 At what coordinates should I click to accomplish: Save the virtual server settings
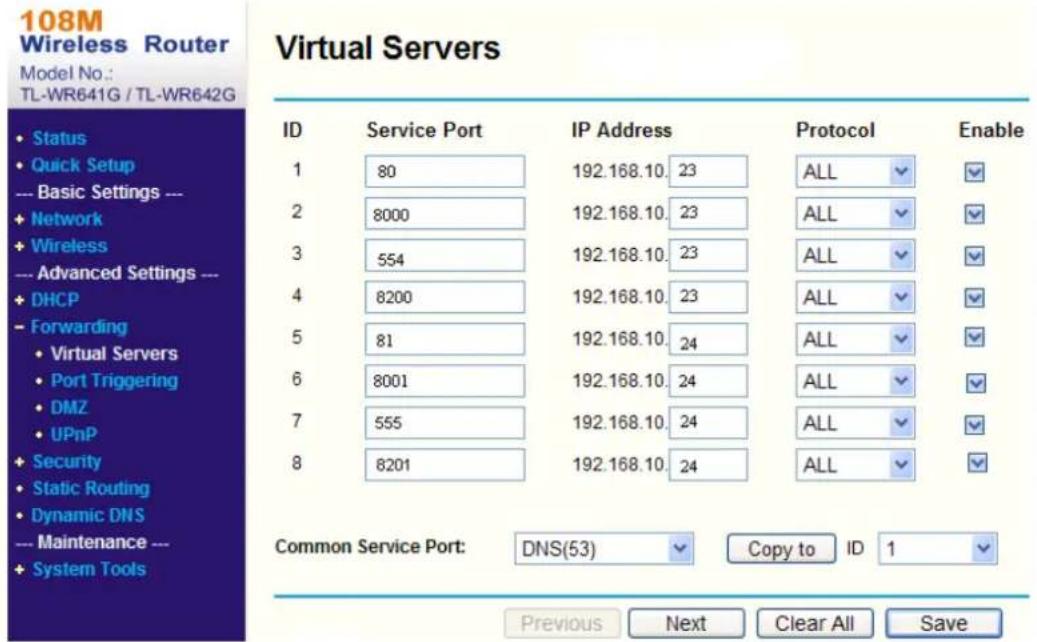coord(943,623)
